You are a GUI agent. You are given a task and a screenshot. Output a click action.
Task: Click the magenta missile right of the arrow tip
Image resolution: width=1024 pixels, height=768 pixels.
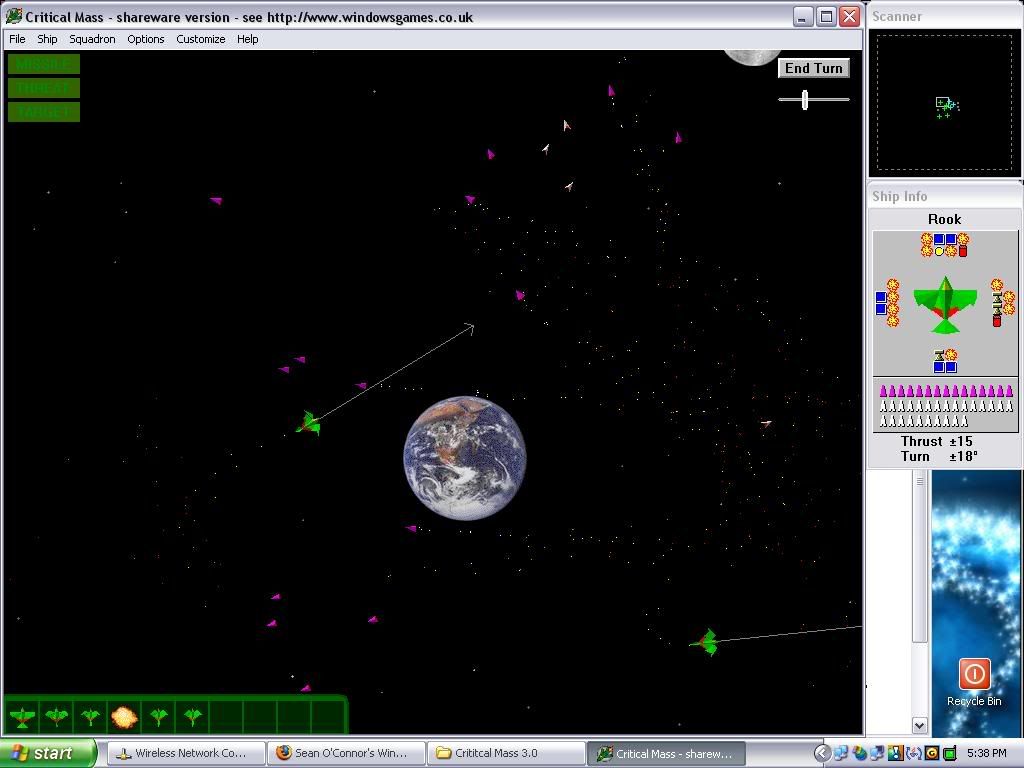[520, 295]
